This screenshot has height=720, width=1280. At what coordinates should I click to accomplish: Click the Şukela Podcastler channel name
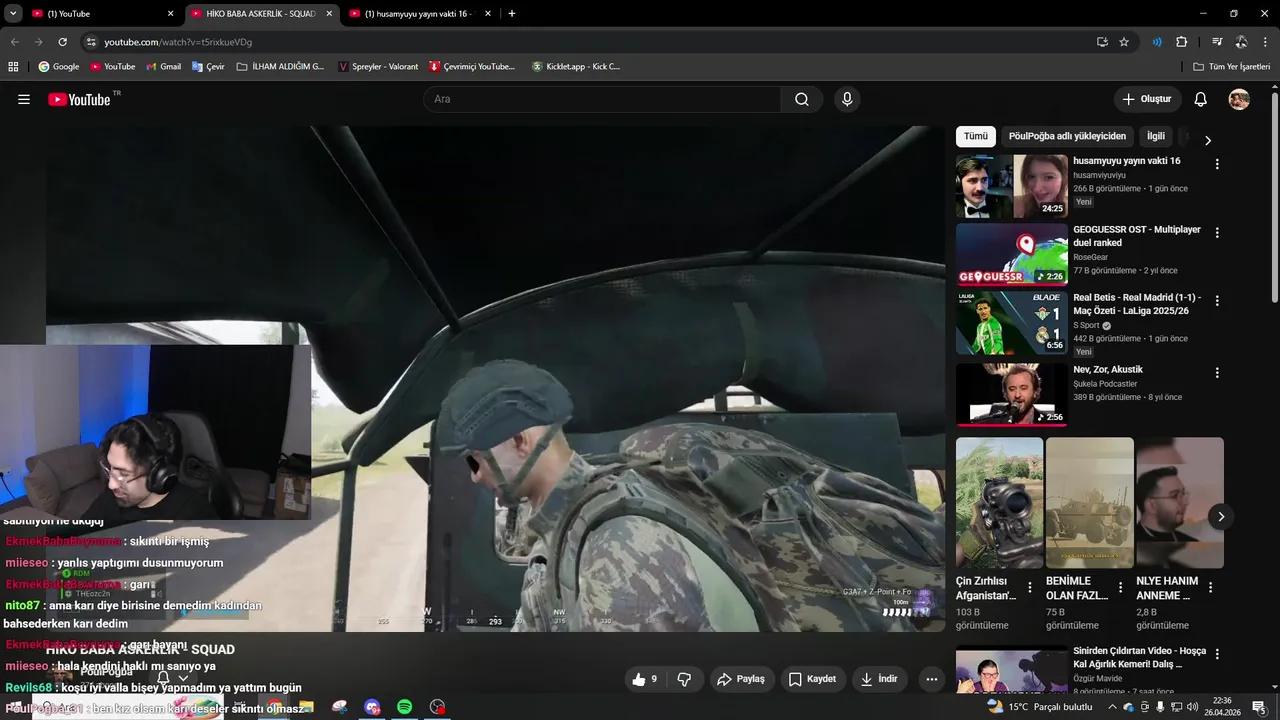(1105, 384)
